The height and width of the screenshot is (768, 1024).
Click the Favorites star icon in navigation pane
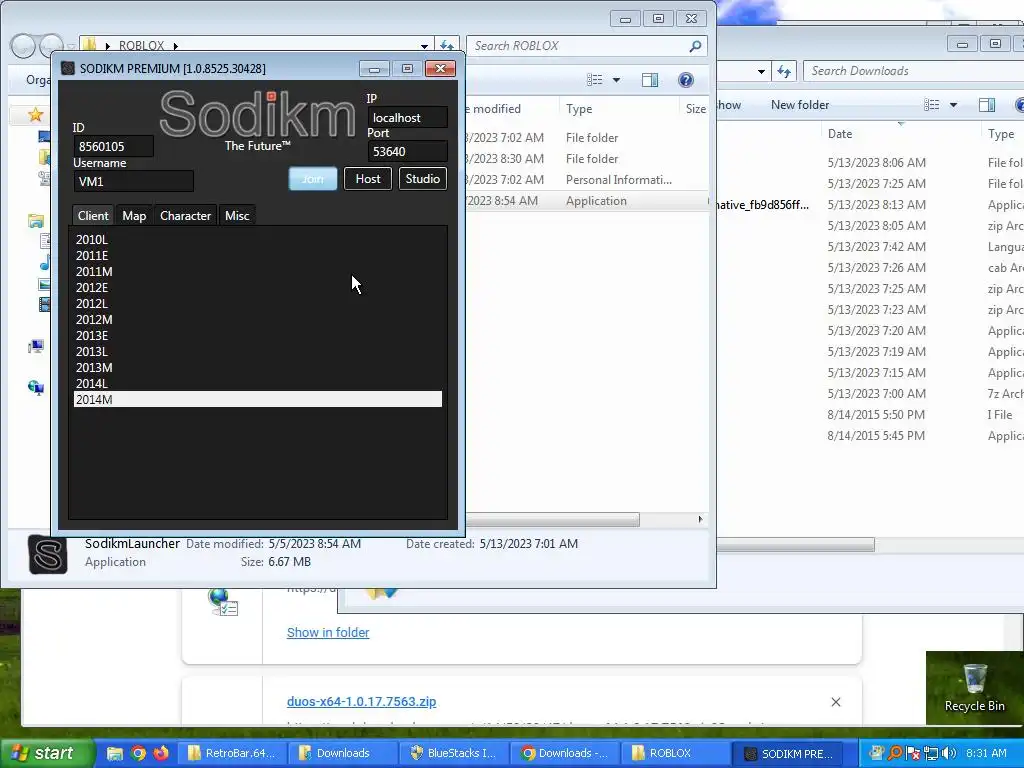tap(35, 115)
